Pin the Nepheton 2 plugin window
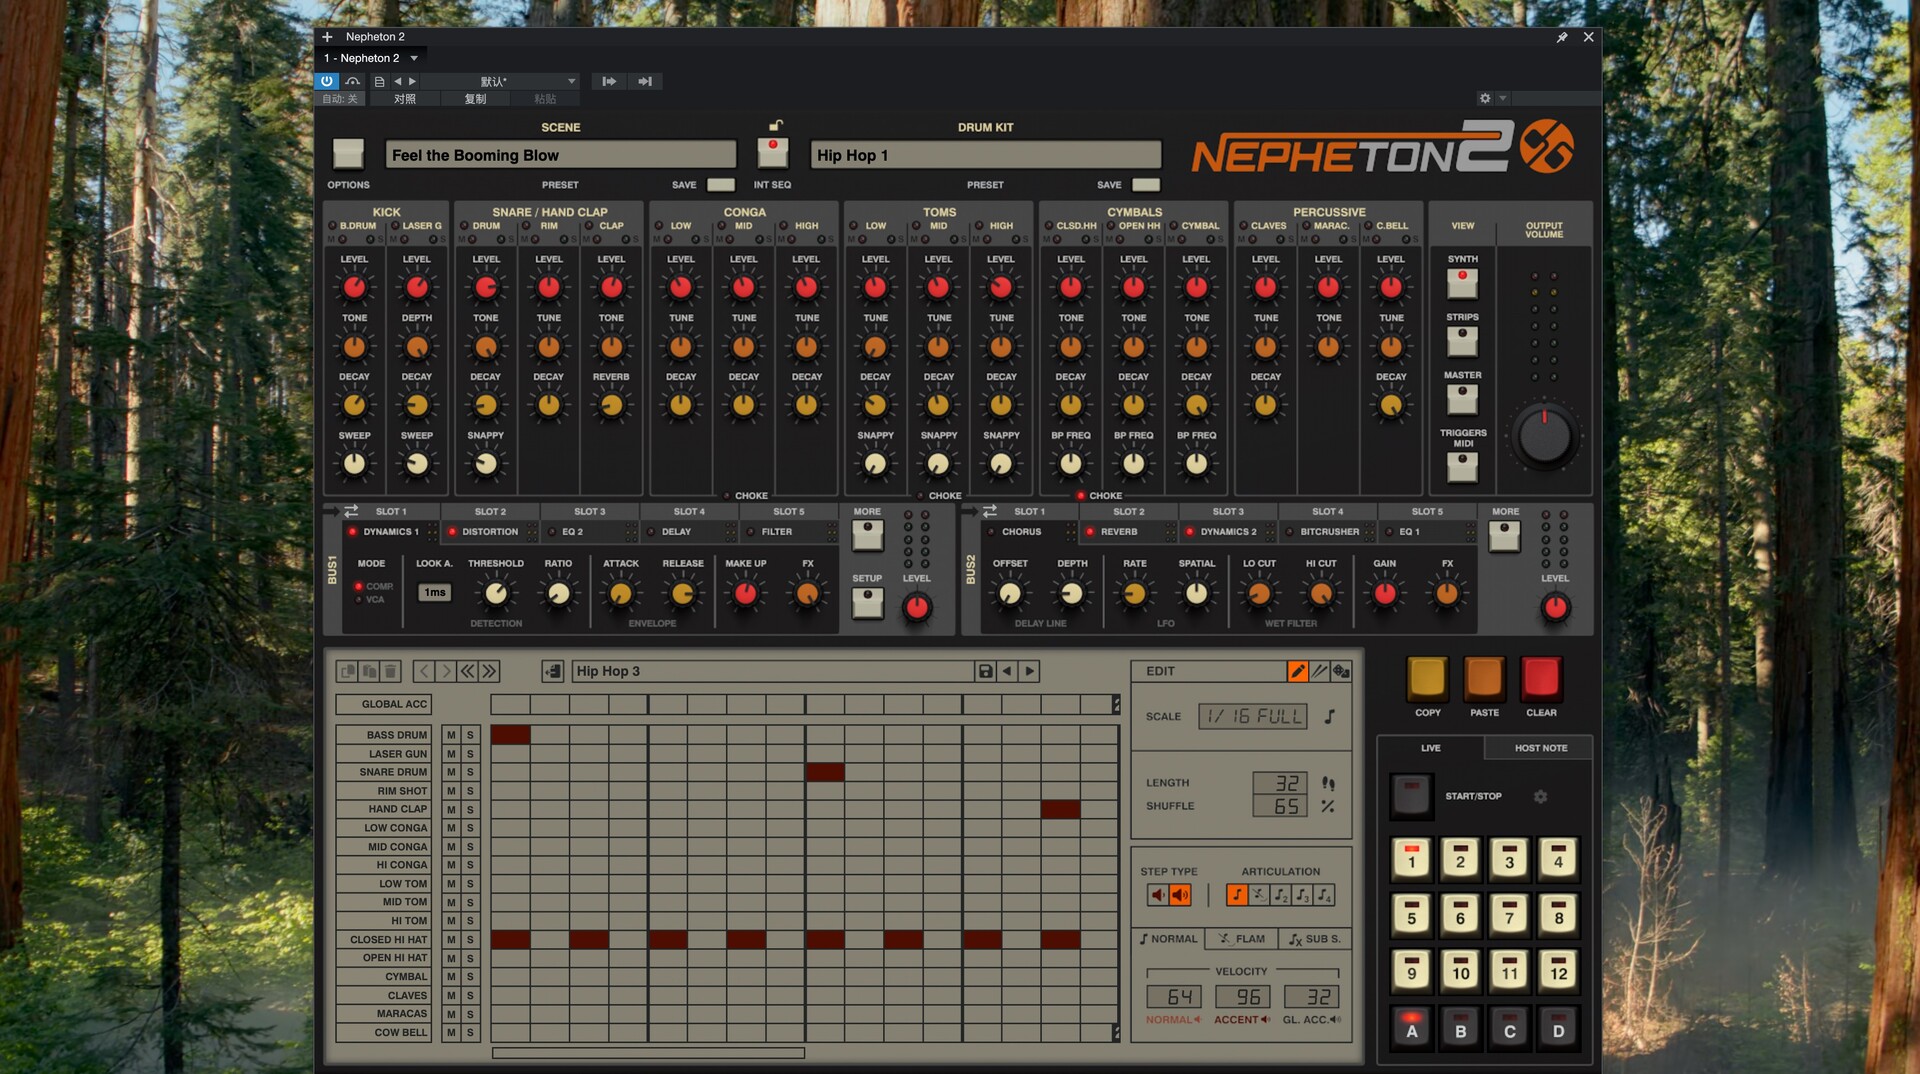 tap(1562, 37)
